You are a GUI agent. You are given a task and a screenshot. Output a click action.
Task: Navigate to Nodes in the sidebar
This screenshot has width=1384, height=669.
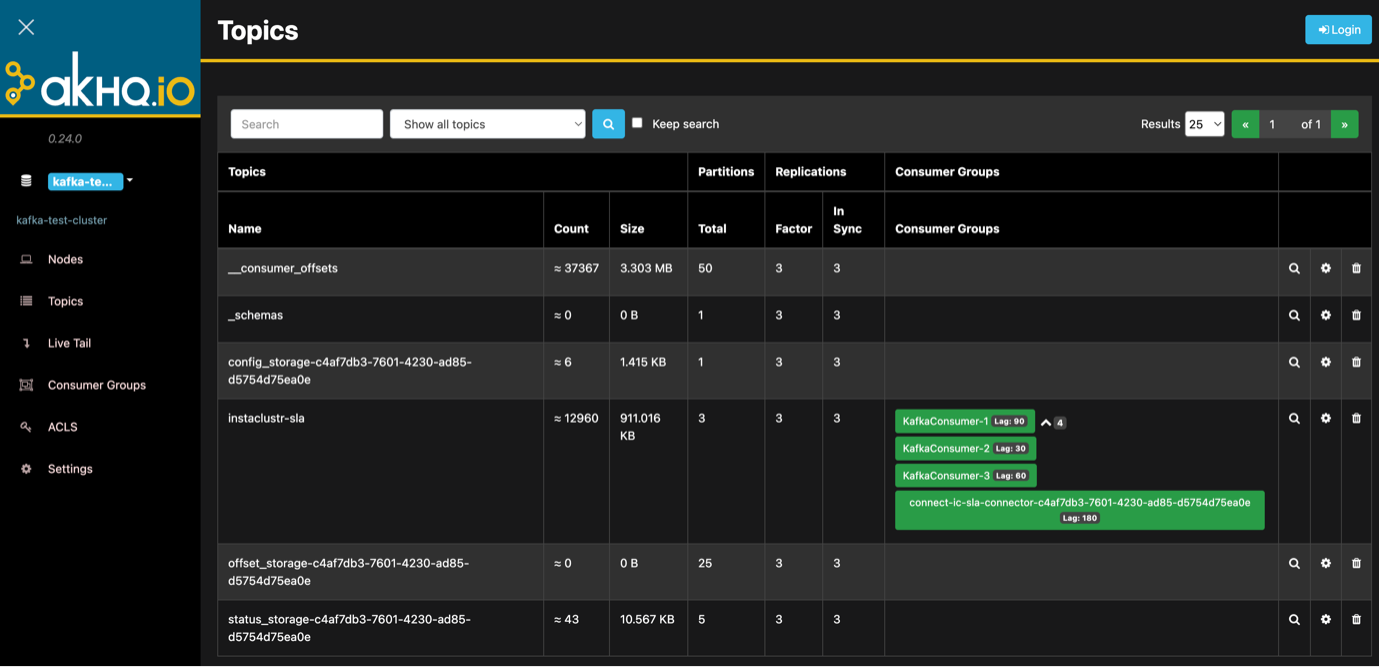click(x=65, y=259)
